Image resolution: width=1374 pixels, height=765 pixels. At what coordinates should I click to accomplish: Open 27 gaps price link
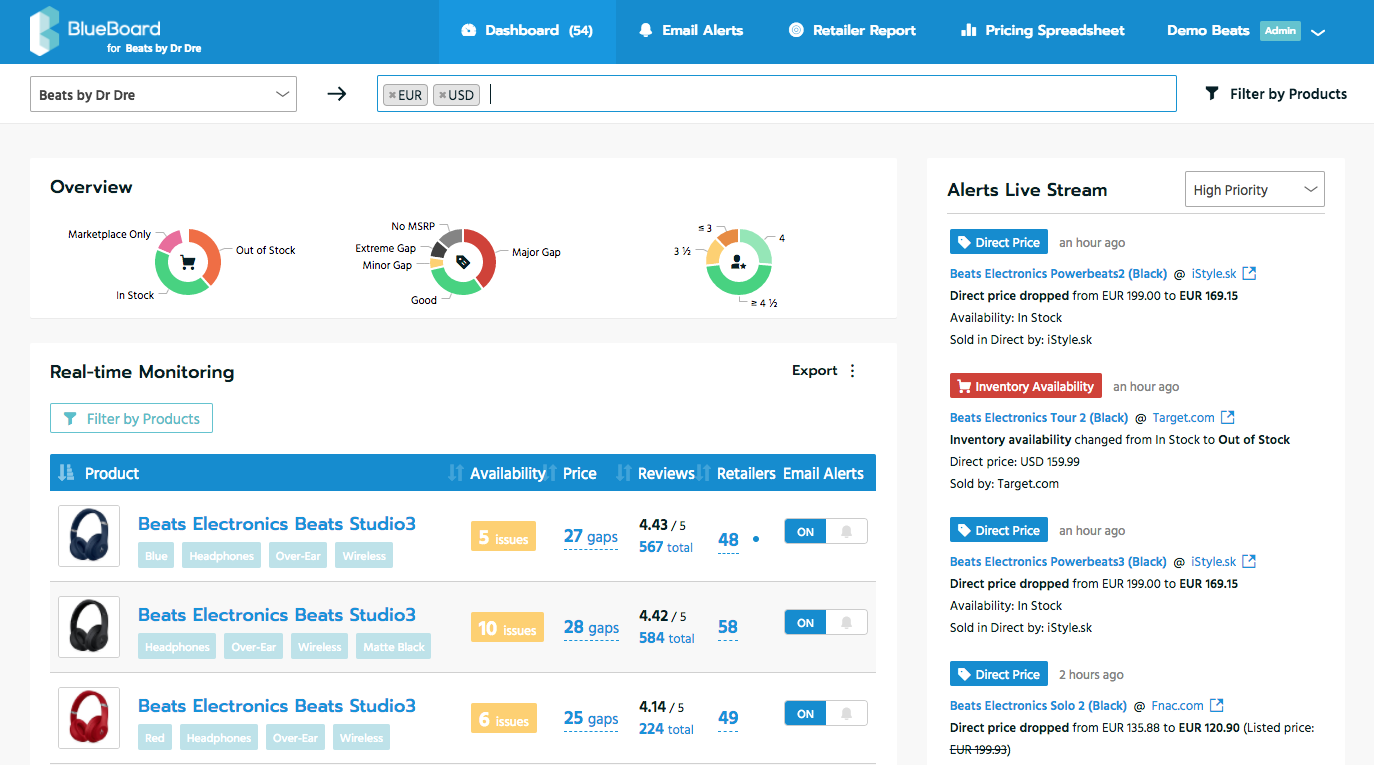coord(591,537)
